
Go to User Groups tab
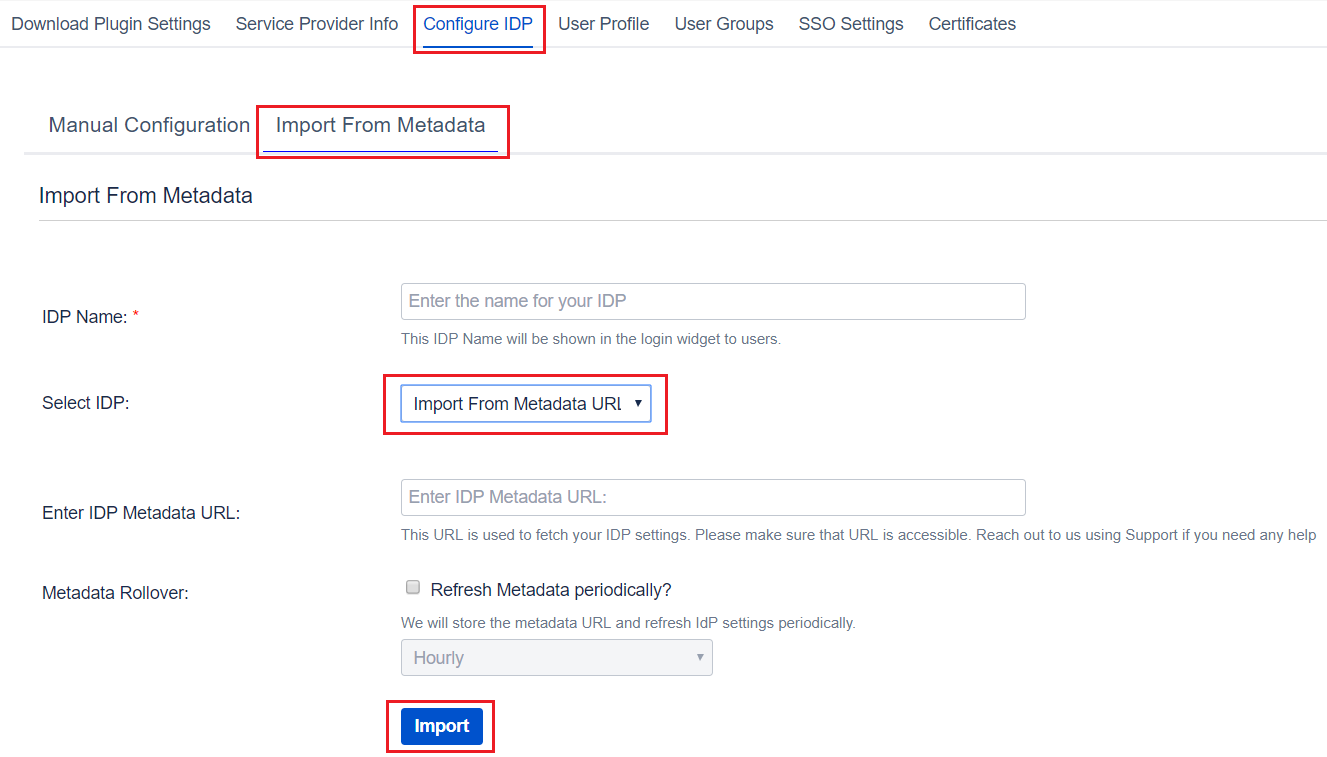pos(724,24)
